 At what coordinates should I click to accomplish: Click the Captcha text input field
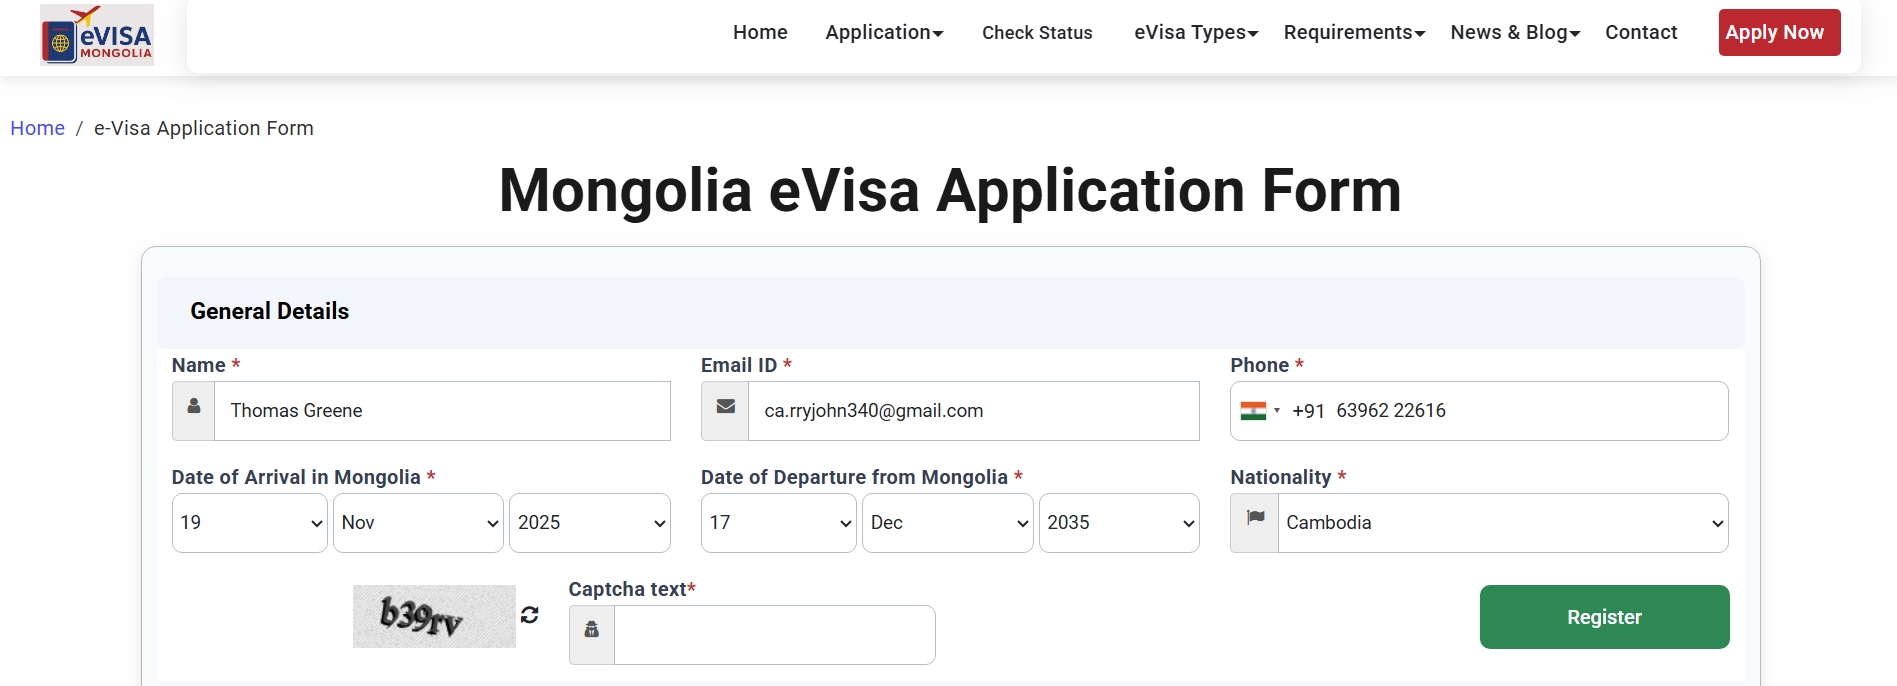coord(774,635)
